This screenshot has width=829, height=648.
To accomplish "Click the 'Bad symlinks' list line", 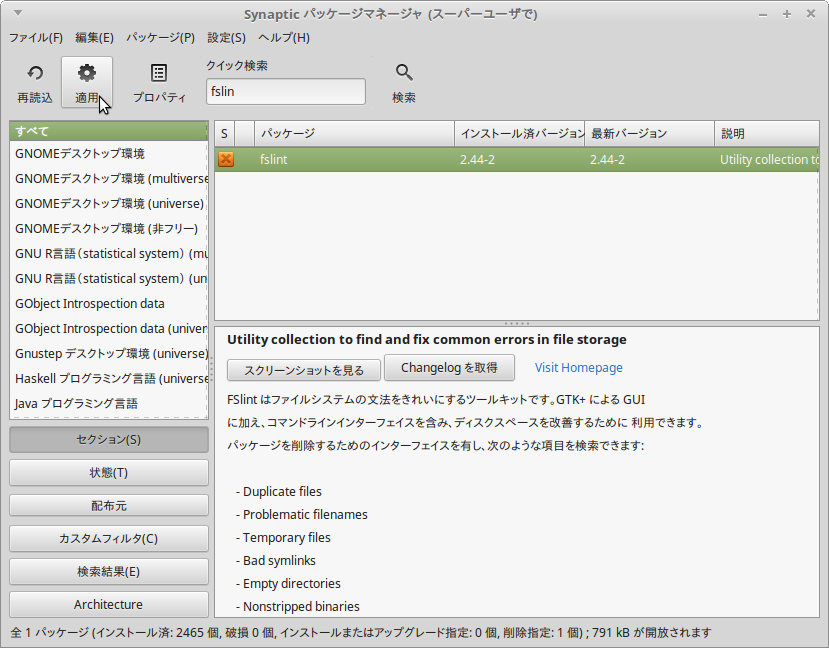I will click(x=275, y=560).
